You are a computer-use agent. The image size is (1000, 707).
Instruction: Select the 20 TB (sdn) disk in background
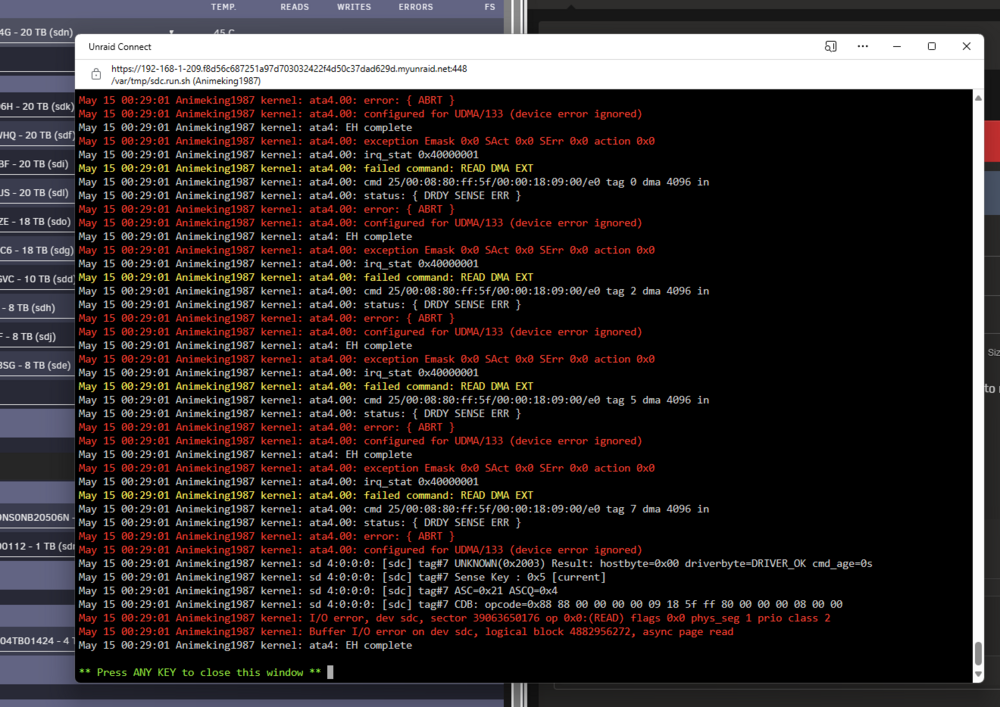click(36, 32)
